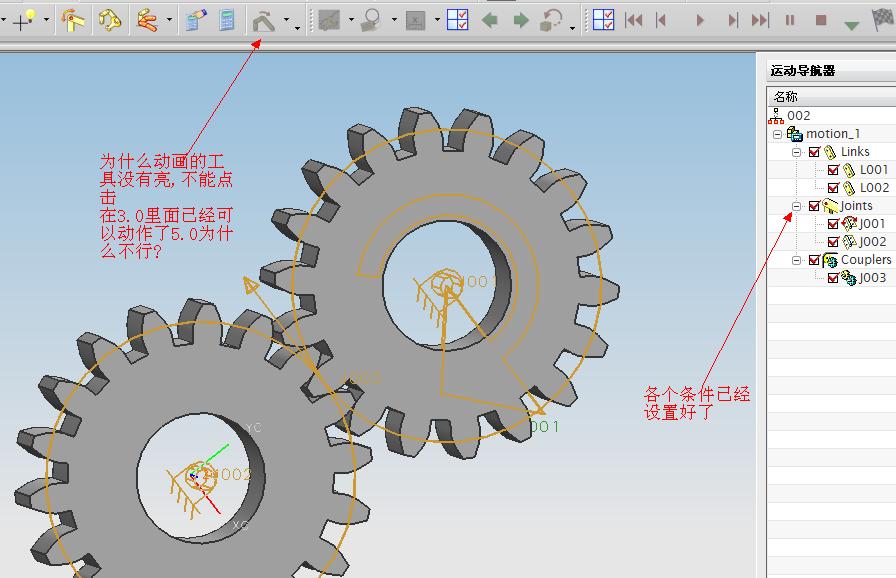Viewport: 896px width, 578px height.
Task: Click checkbox-grid icon left of green back arrow
Action: point(458,20)
